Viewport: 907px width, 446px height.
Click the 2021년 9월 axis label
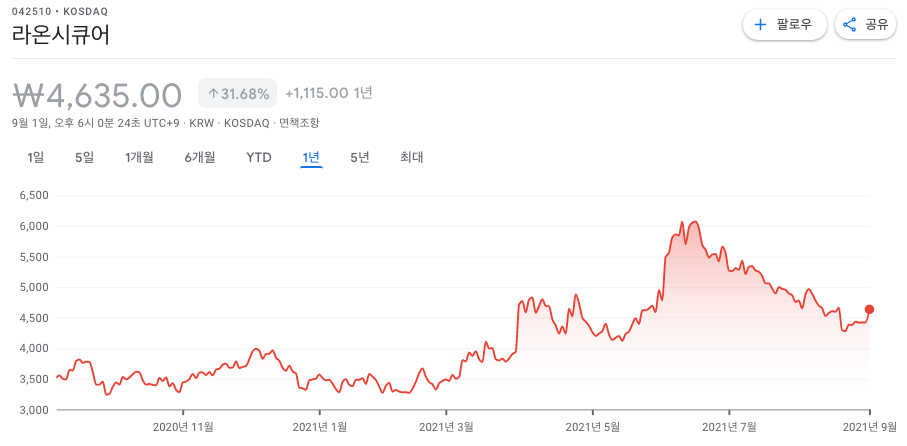(868, 427)
